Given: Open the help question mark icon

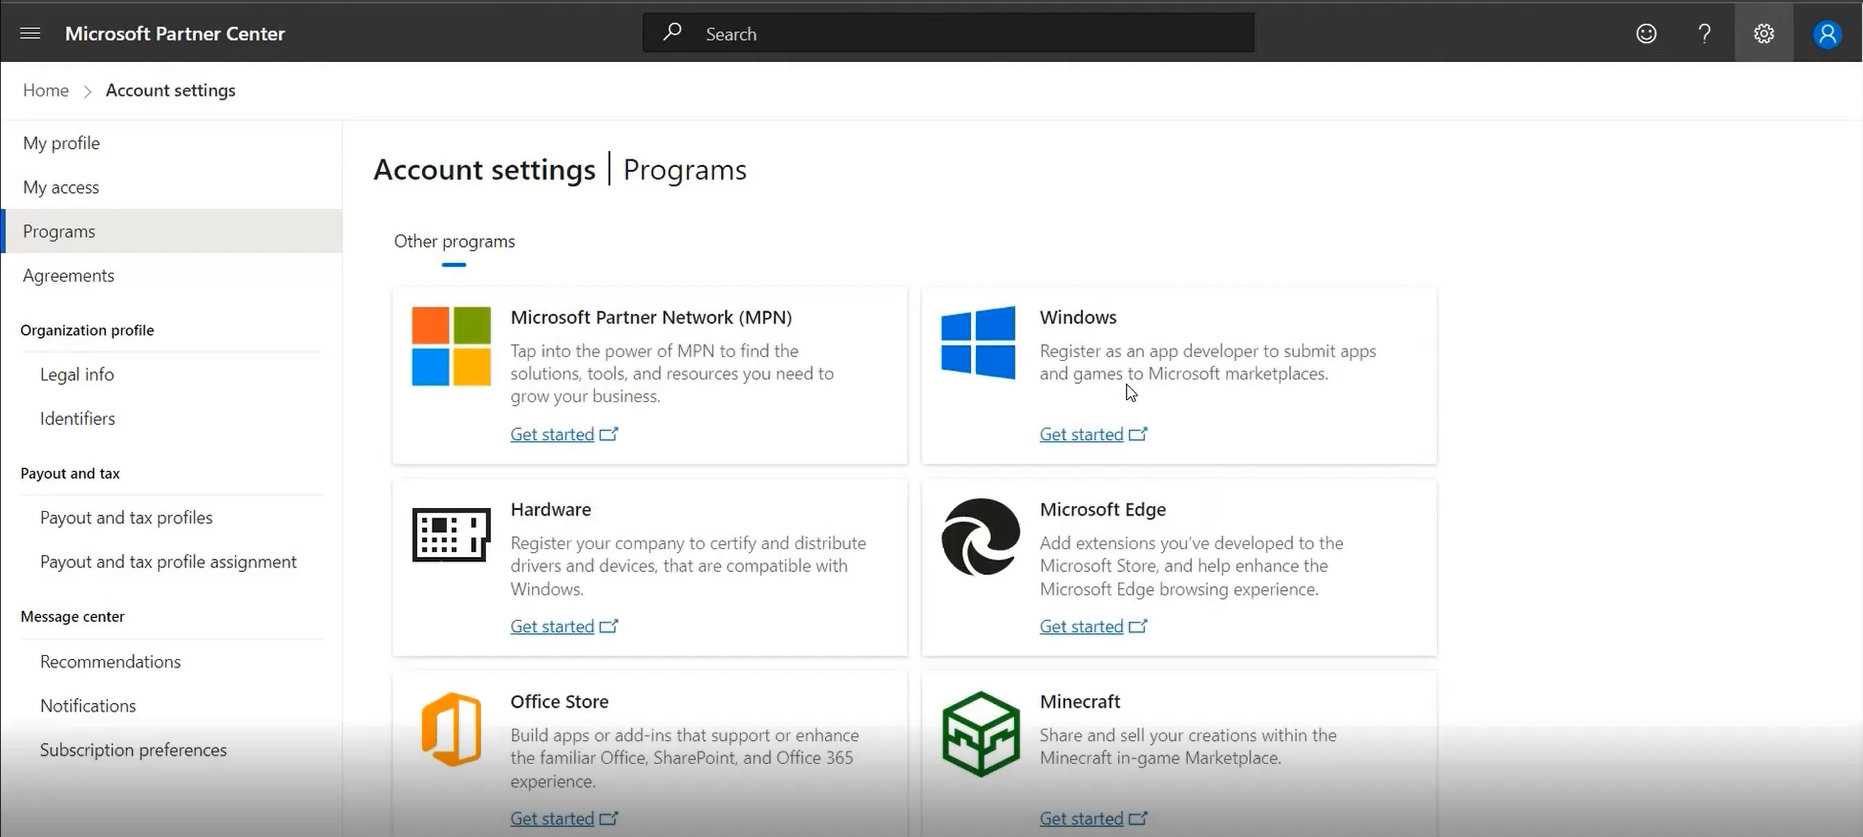Looking at the screenshot, I should pos(1704,33).
